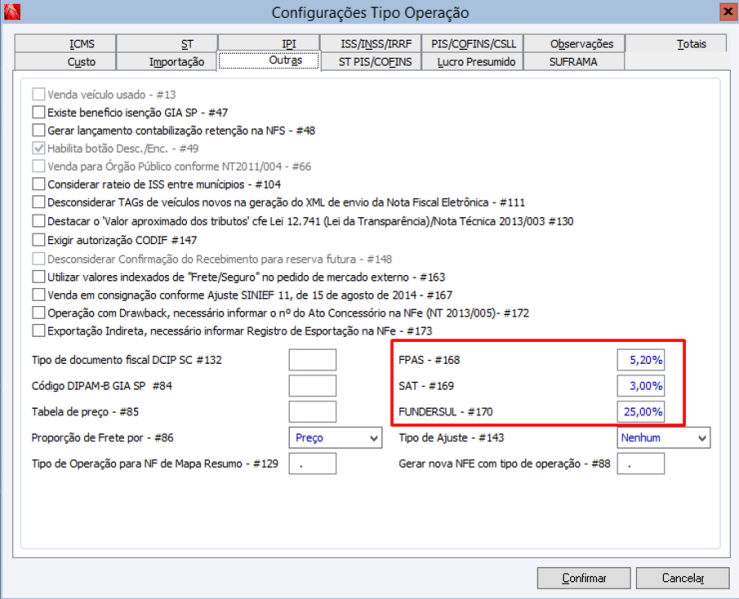
Task: Click Gerar nova NFE tipo de operação #88 field
Action: click(640, 464)
